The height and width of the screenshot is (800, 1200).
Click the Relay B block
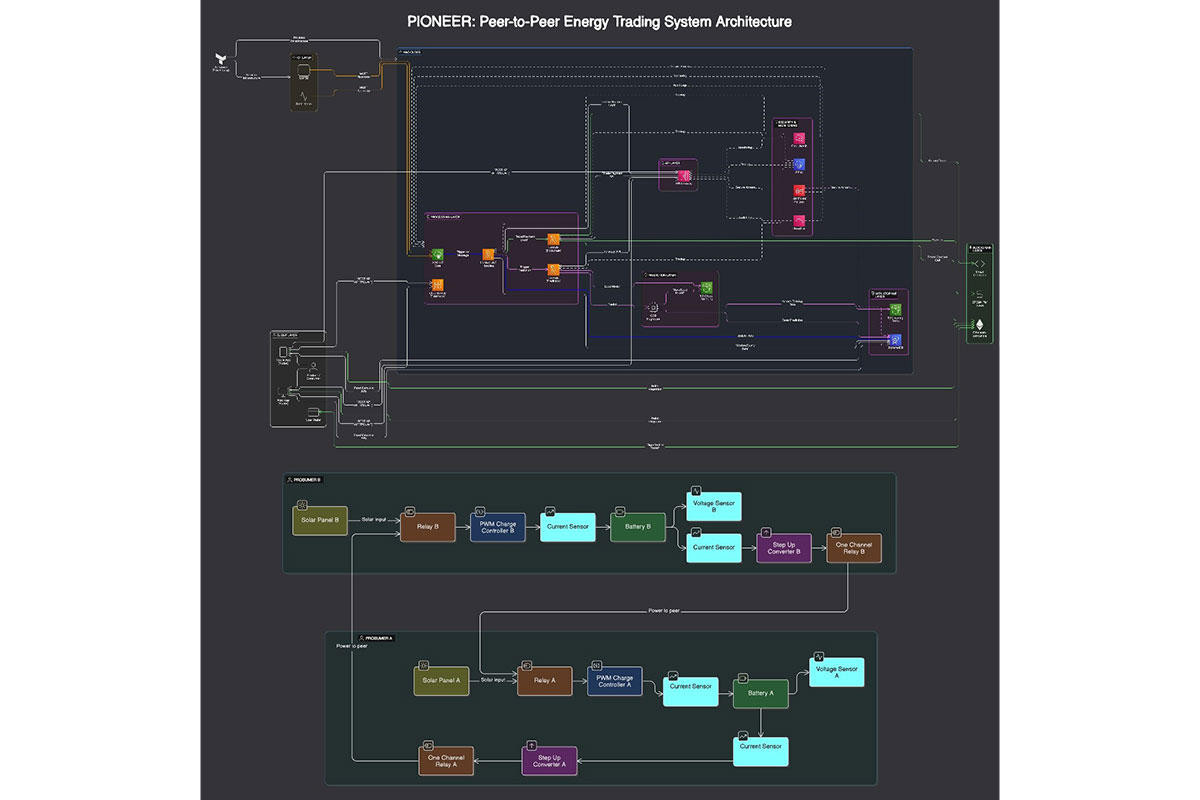(x=428, y=527)
